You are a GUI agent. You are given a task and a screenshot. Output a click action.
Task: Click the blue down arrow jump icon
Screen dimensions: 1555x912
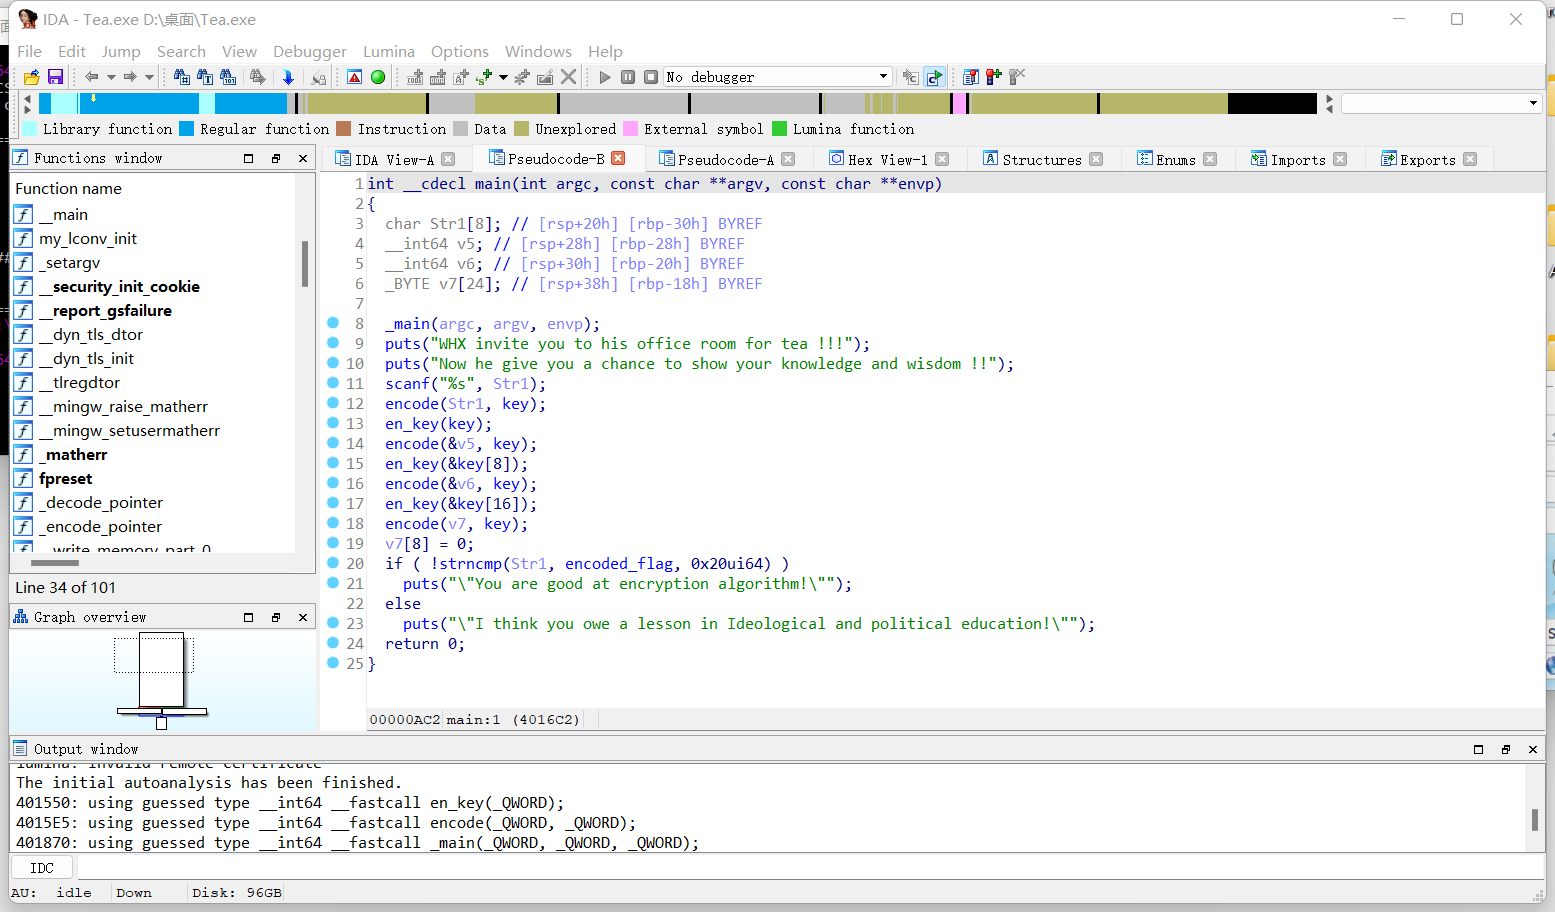(288, 77)
